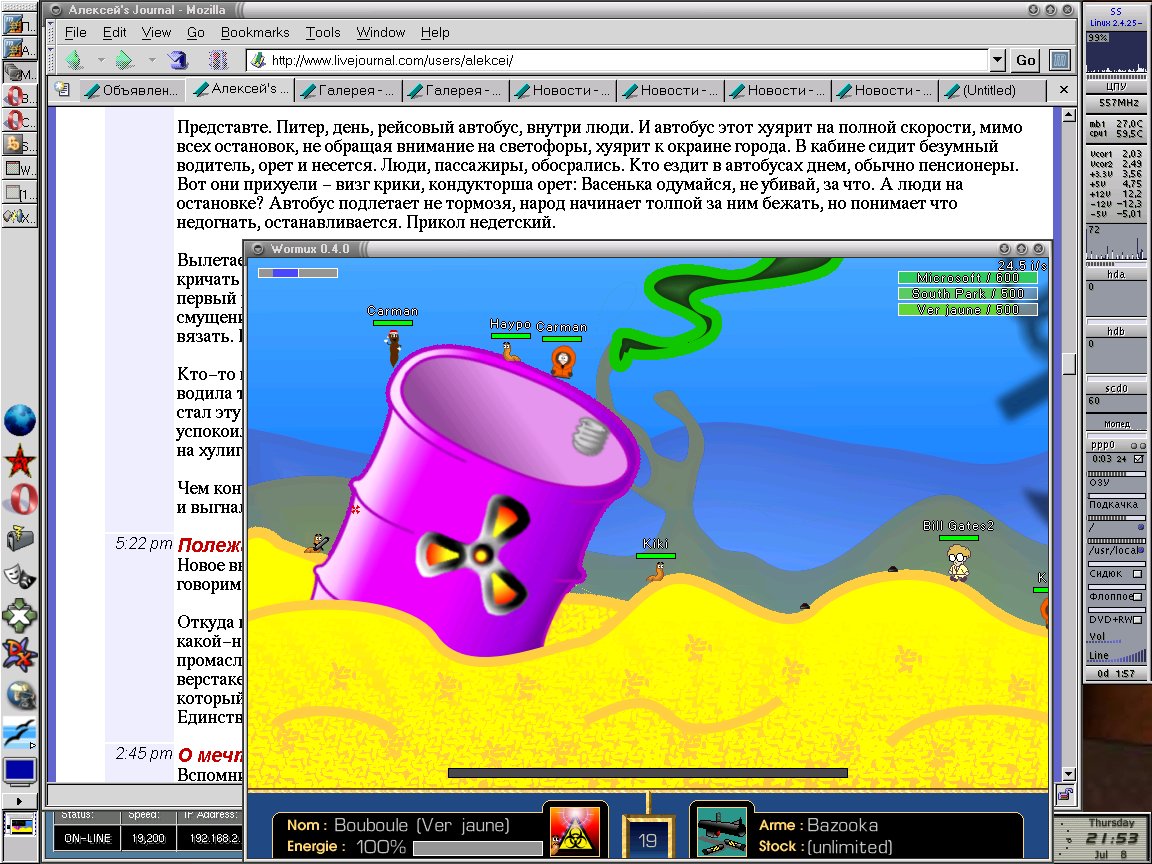Collapse the navigation toolbar grippy
1152x864 pixels.
pos(51,60)
